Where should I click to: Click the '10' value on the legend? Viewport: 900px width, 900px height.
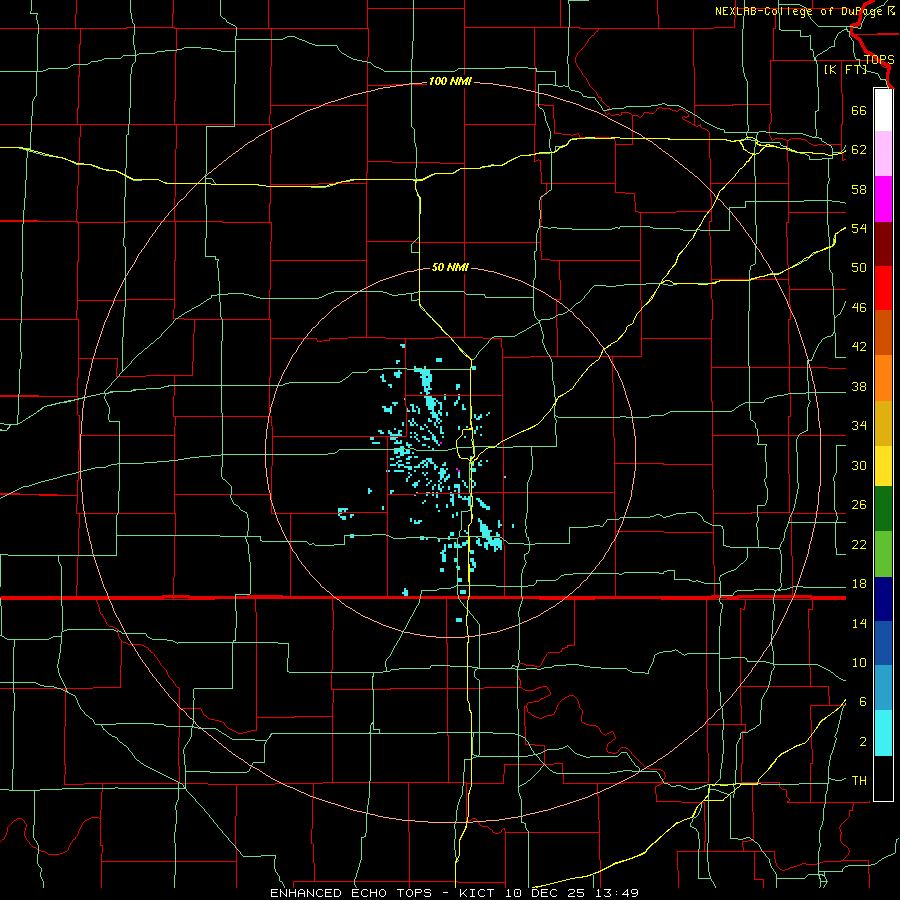[859, 662]
